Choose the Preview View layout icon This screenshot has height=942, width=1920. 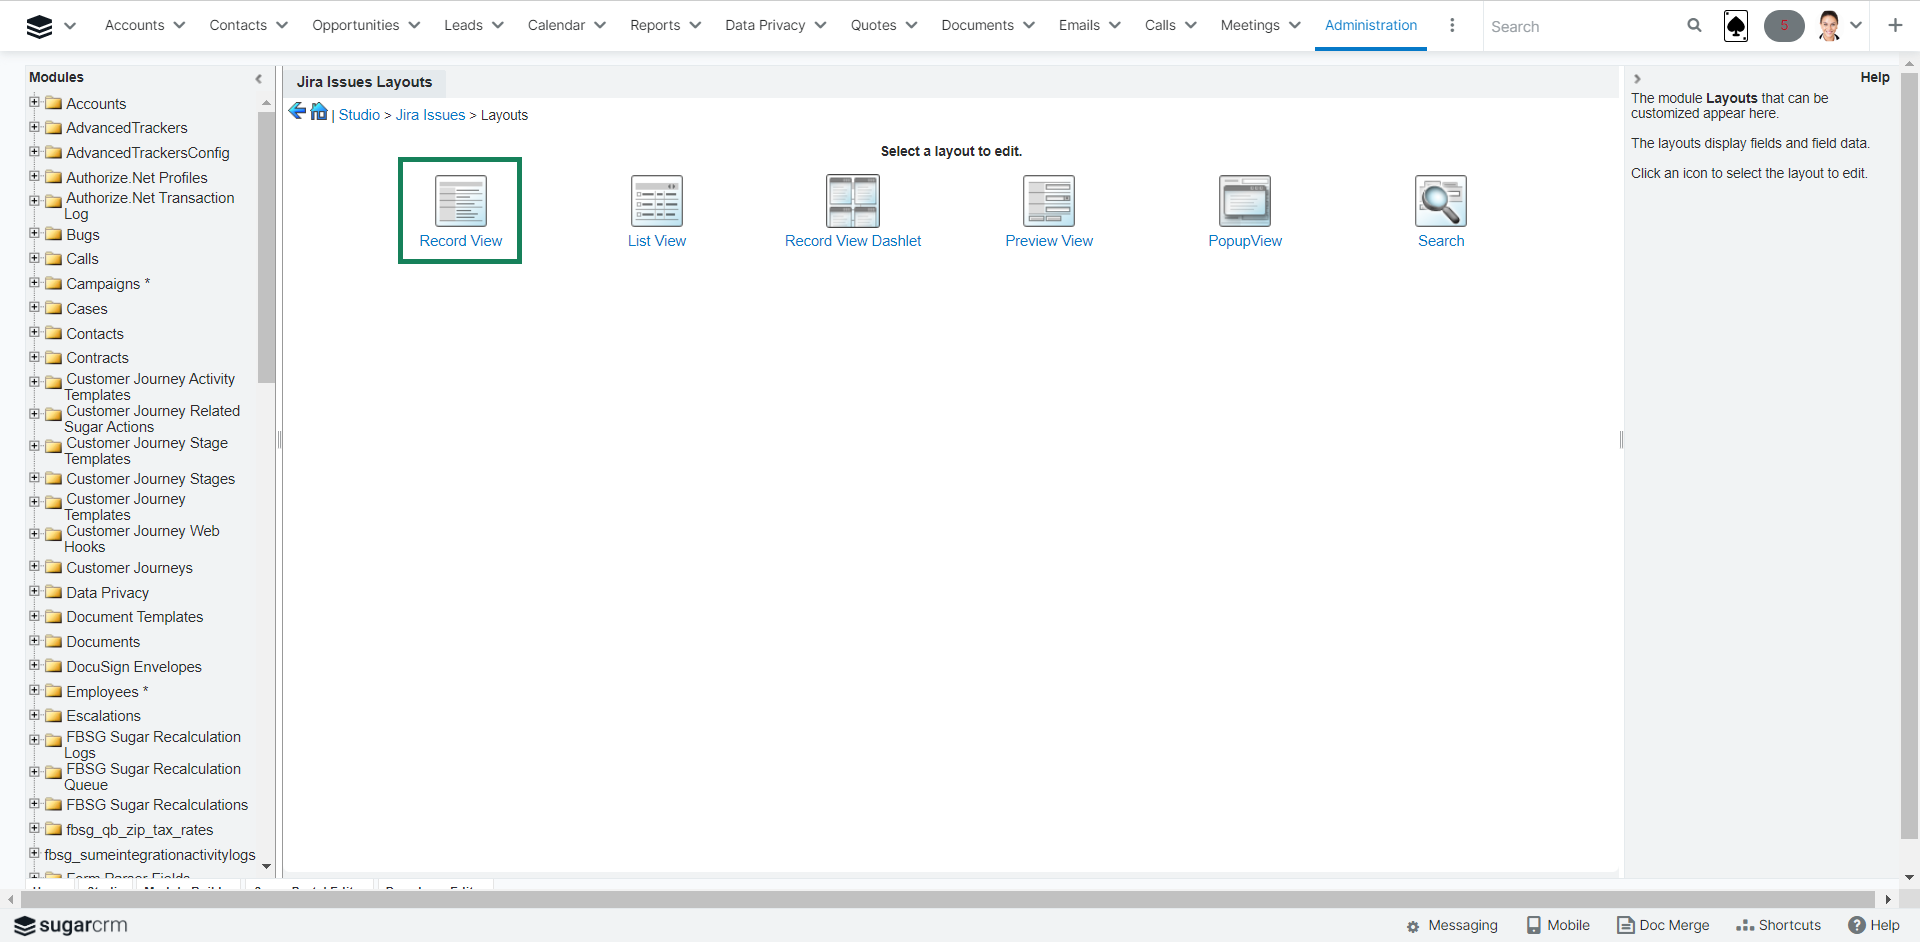[1048, 201]
